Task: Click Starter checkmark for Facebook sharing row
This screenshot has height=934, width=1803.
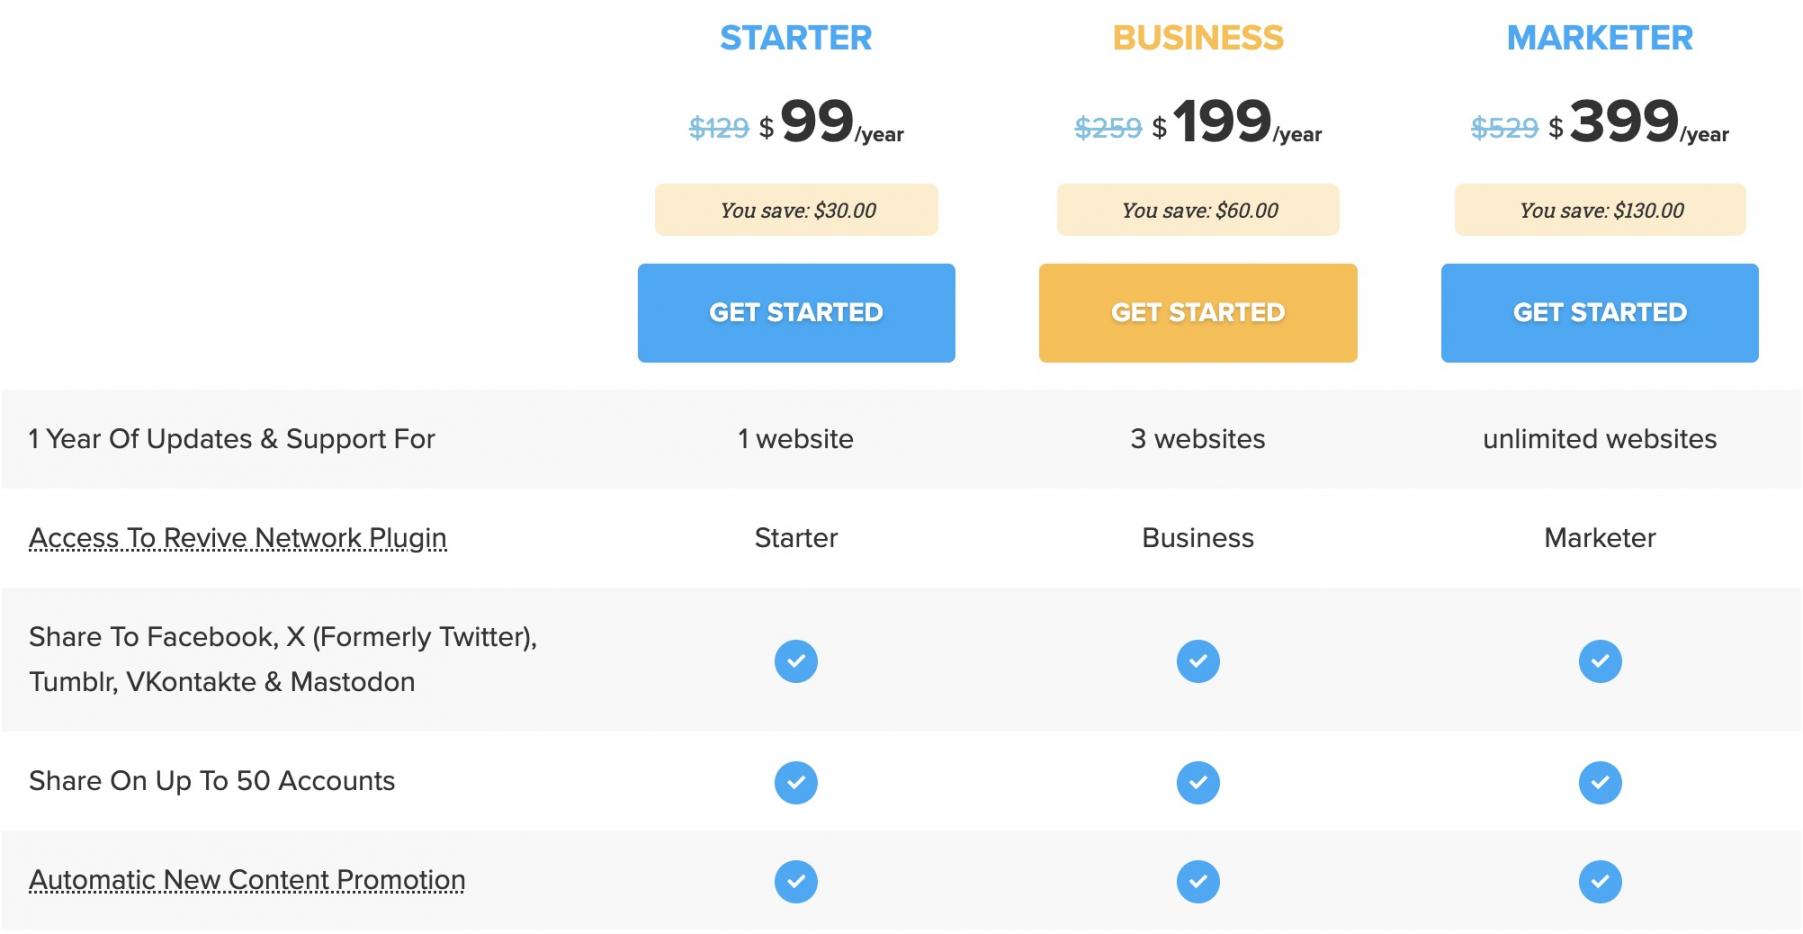Action: [796, 661]
